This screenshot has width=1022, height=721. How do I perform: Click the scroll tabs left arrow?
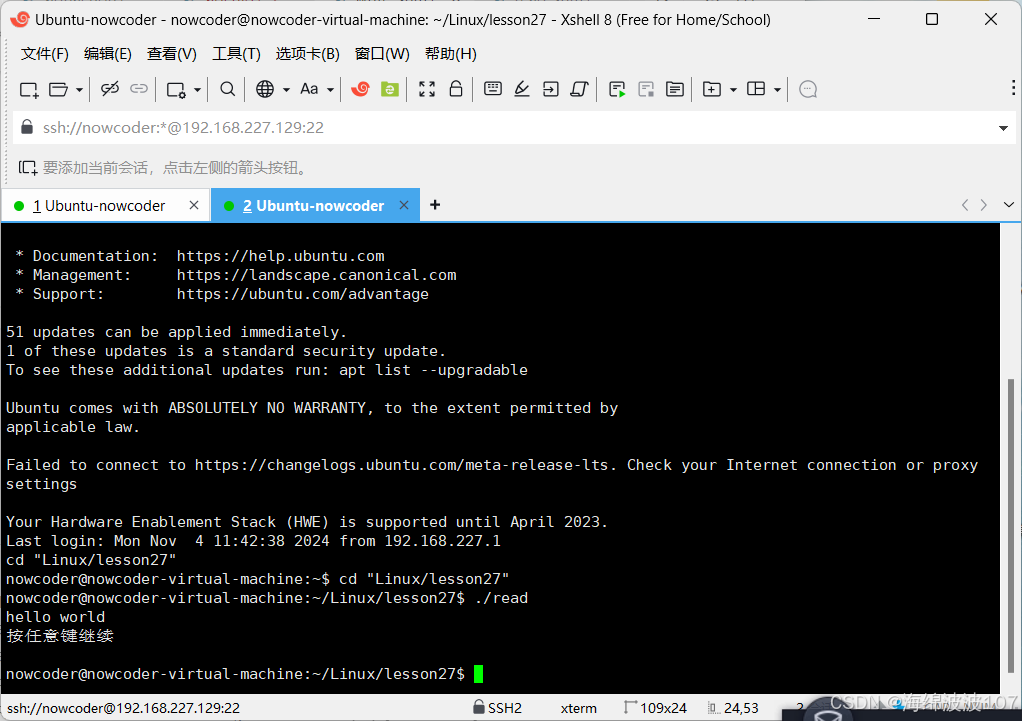click(x=965, y=205)
